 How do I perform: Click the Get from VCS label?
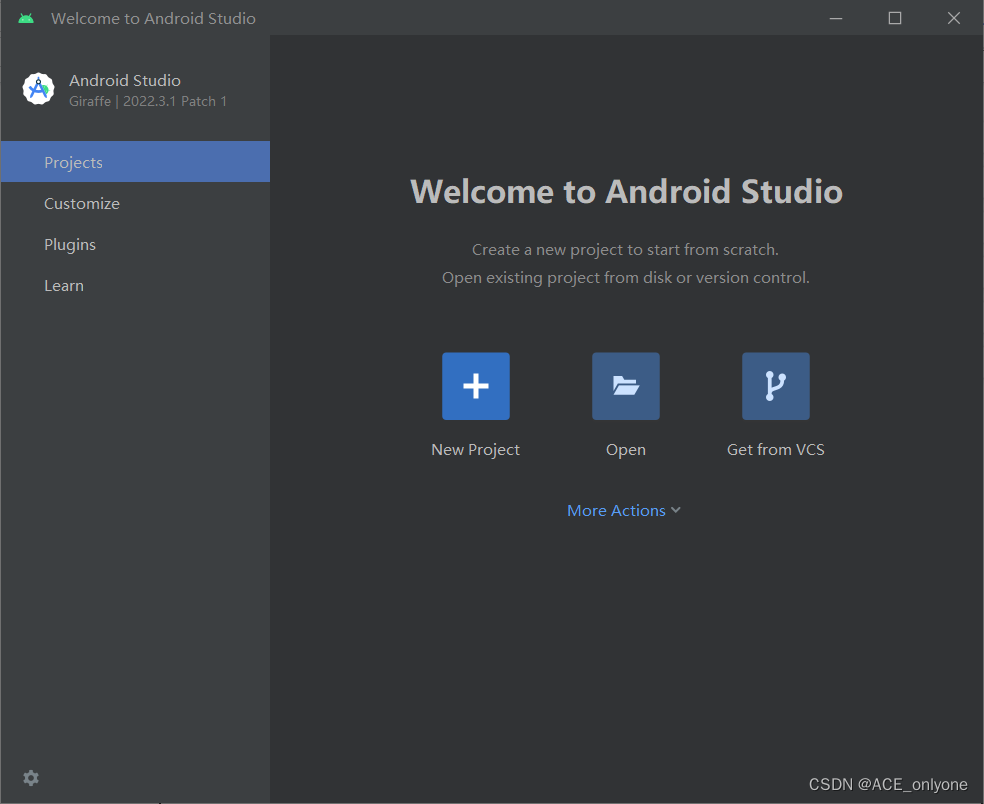click(776, 449)
